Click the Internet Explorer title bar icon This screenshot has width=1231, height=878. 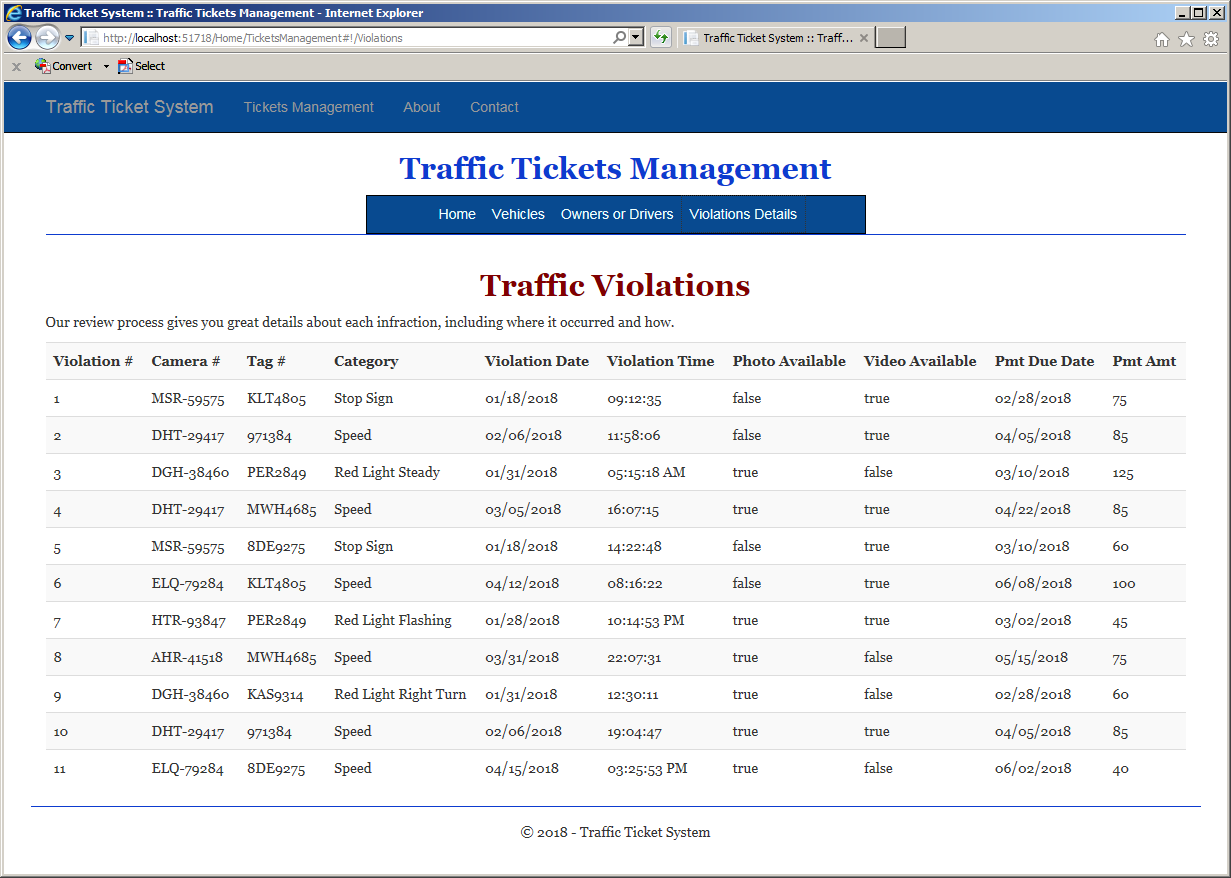pyautogui.click(x=13, y=12)
